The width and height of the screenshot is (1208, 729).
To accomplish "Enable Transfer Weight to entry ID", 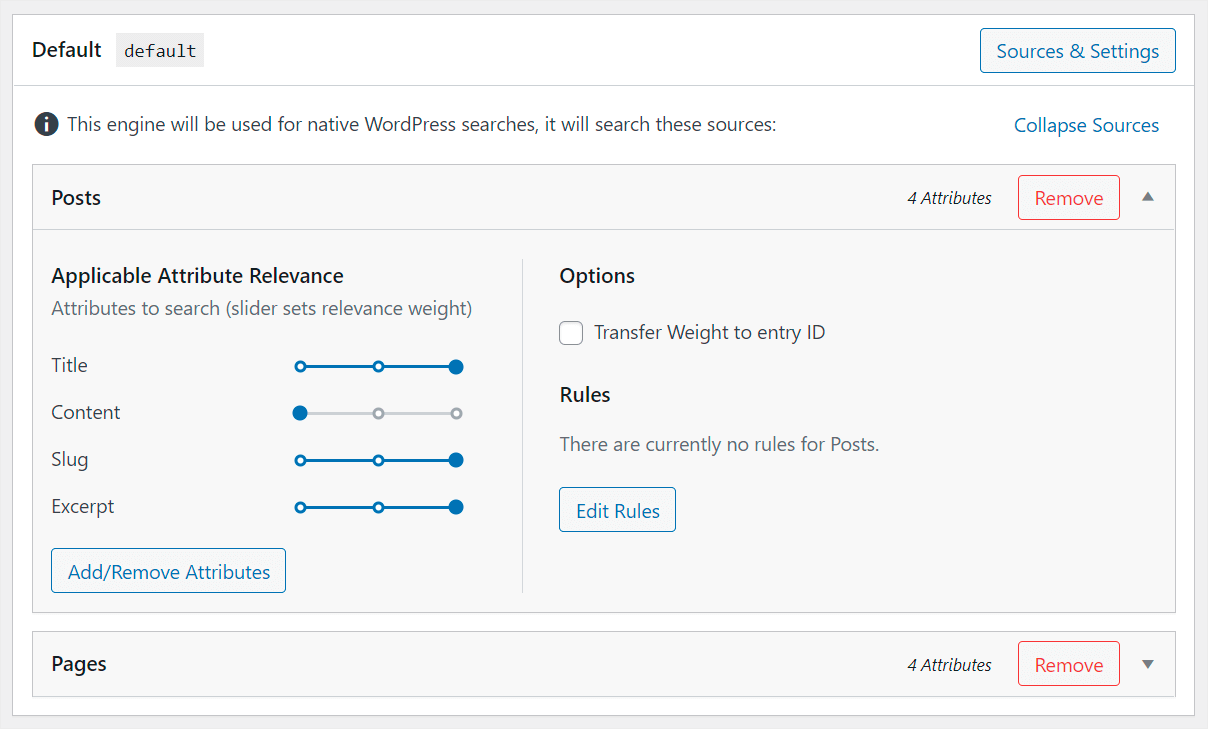I will click(571, 332).
